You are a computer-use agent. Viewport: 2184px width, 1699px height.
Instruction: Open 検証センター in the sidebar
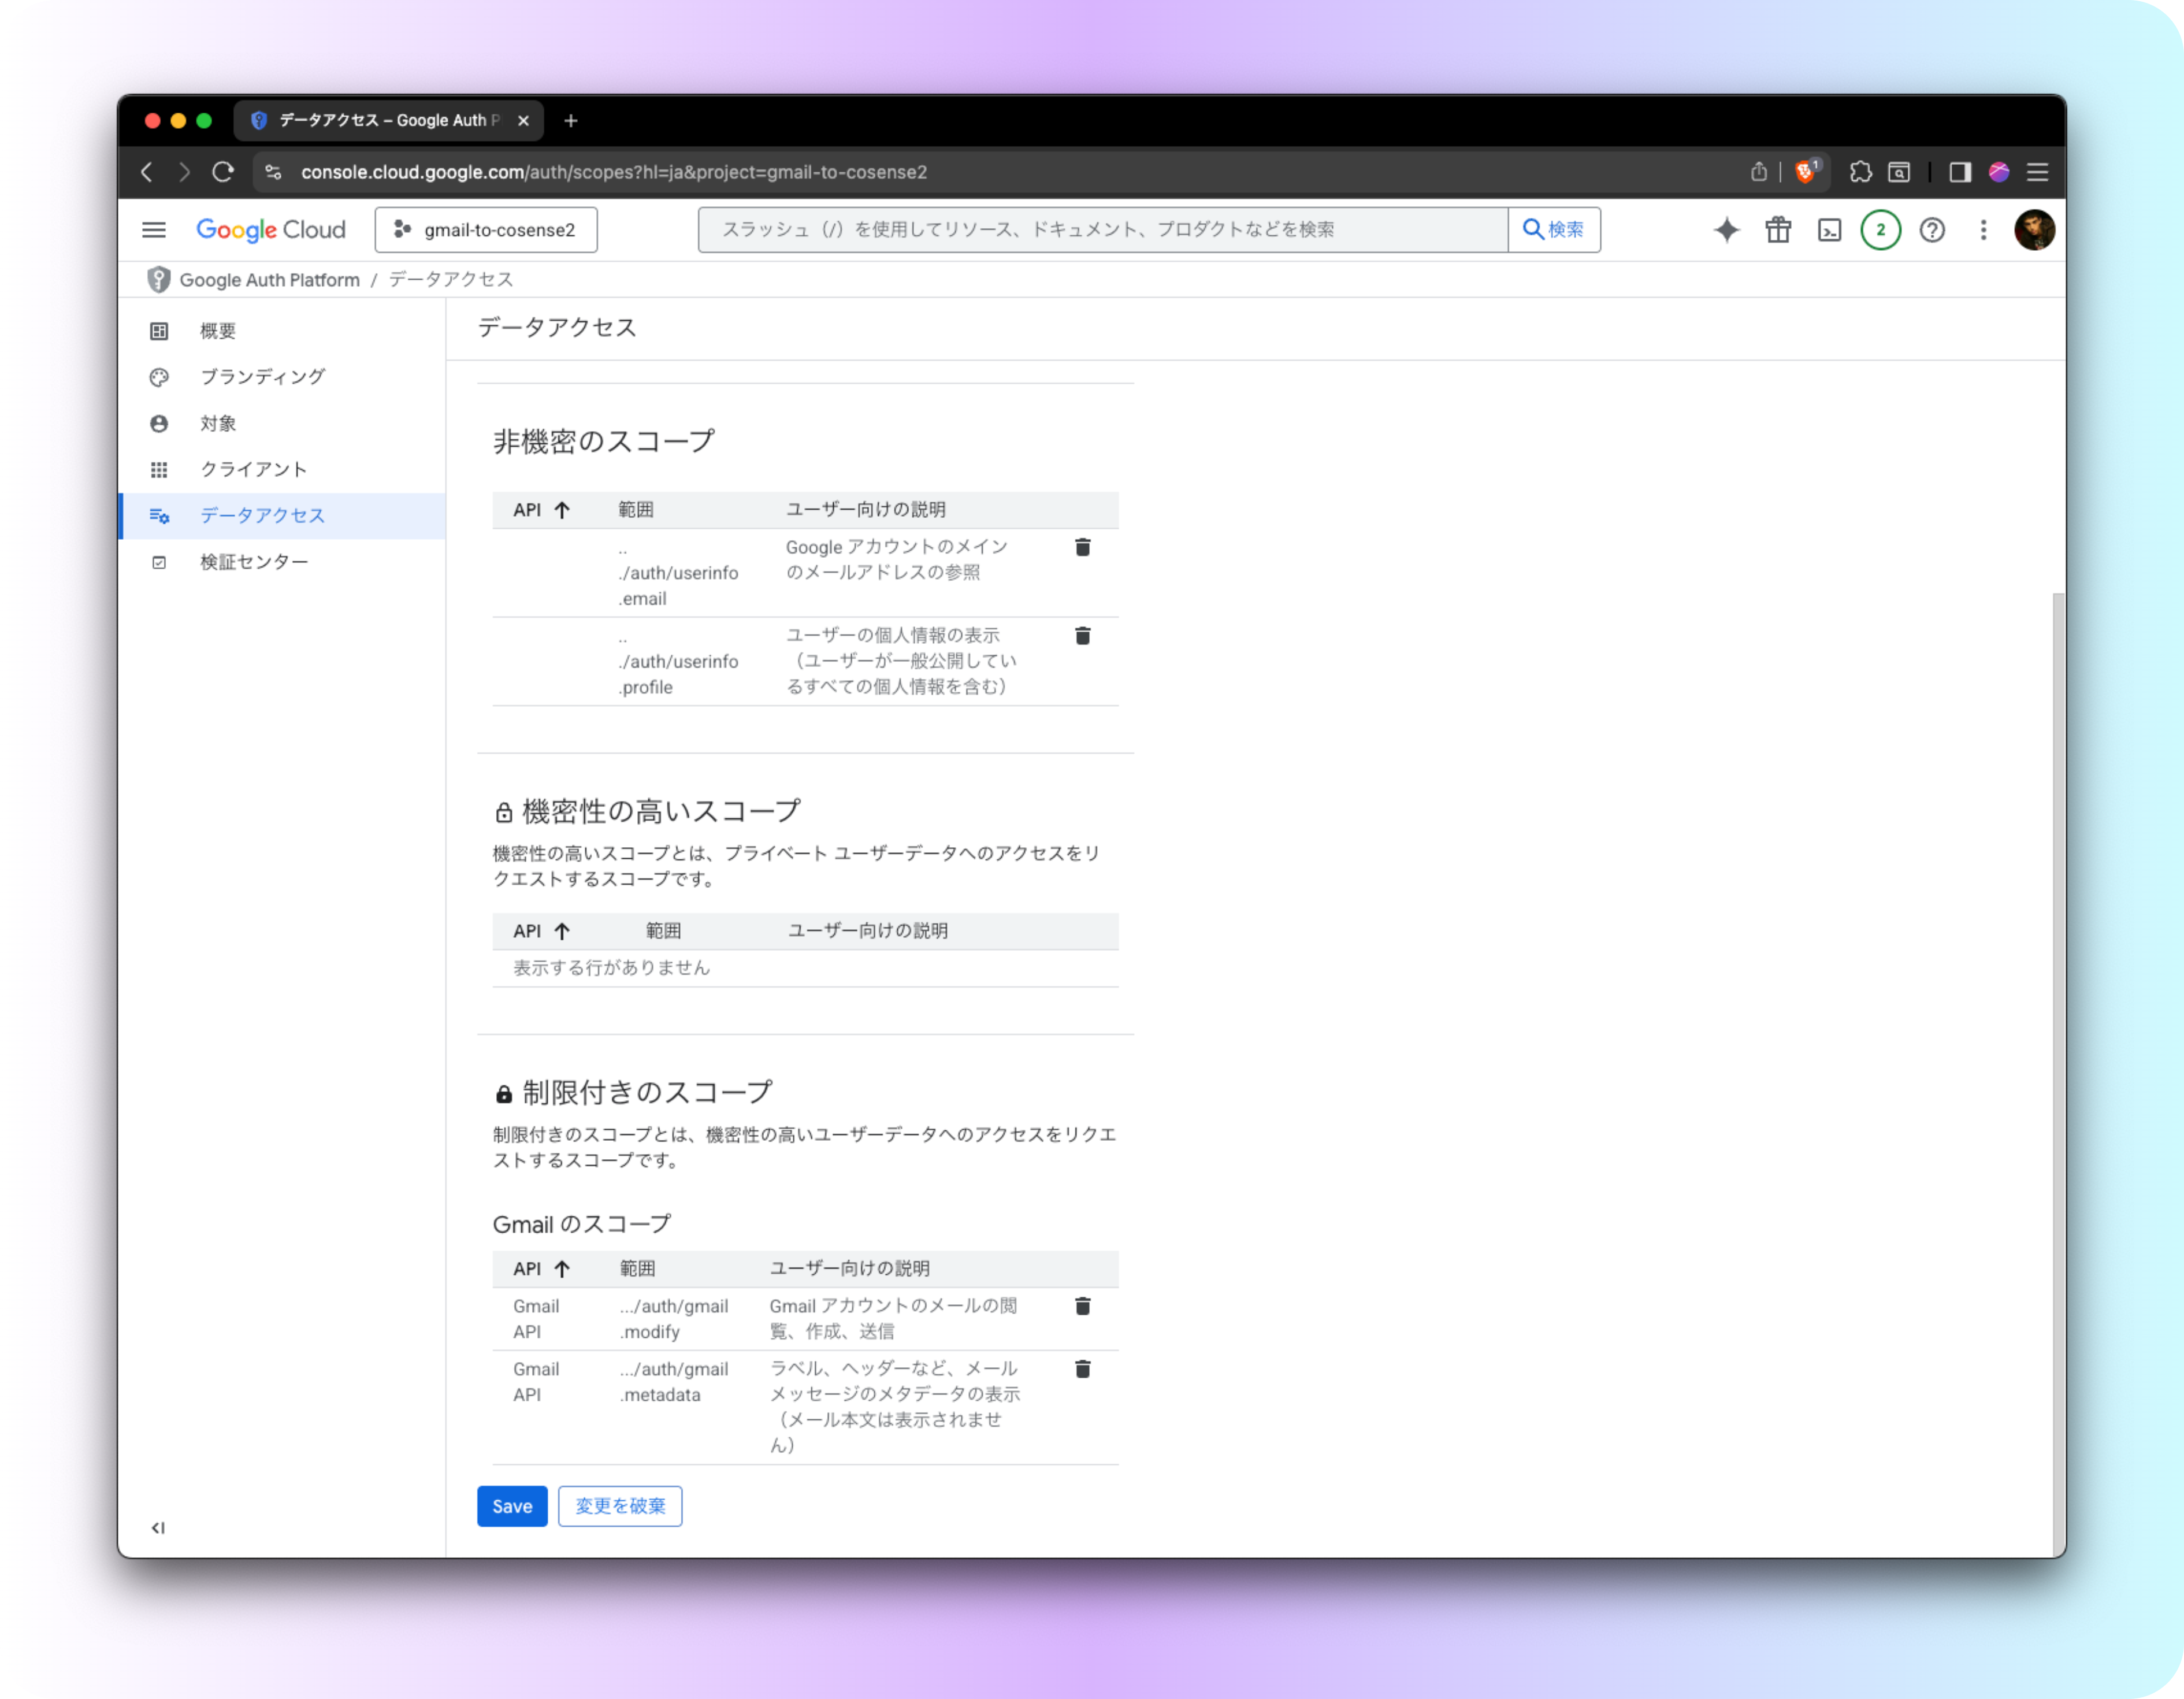click(282, 562)
